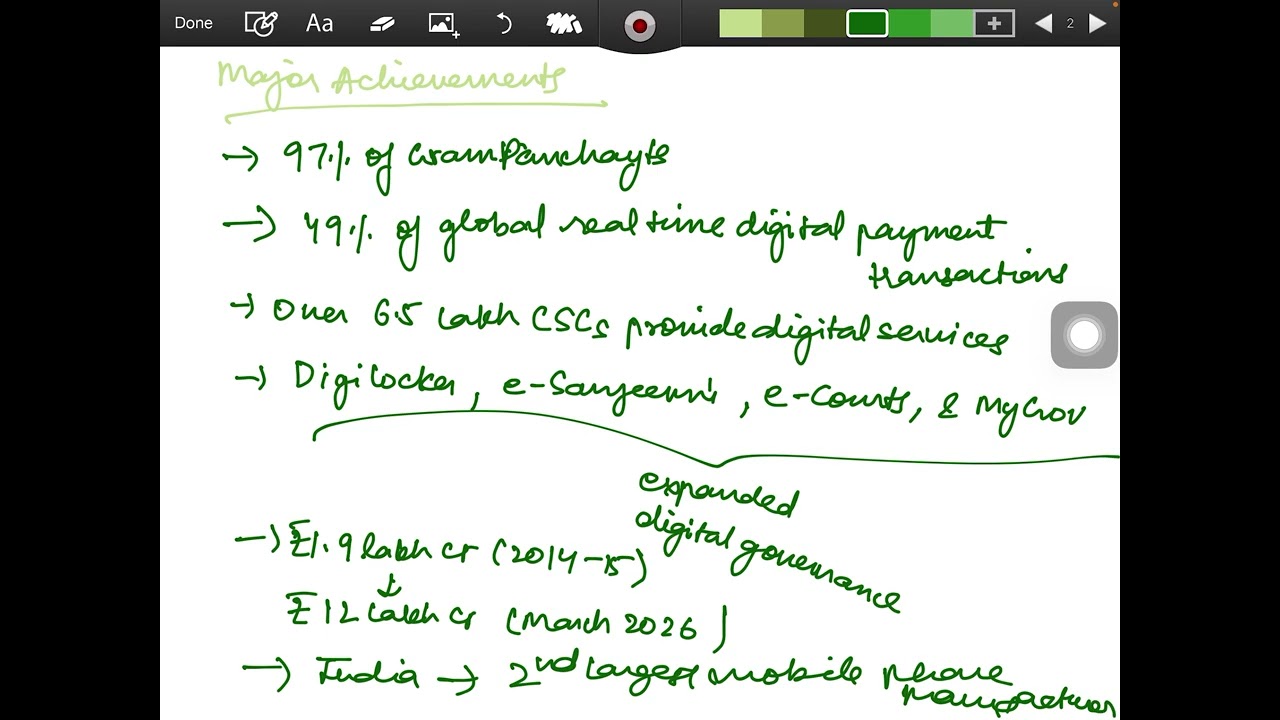Tap the '49% of global real time' line

(645, 248)
